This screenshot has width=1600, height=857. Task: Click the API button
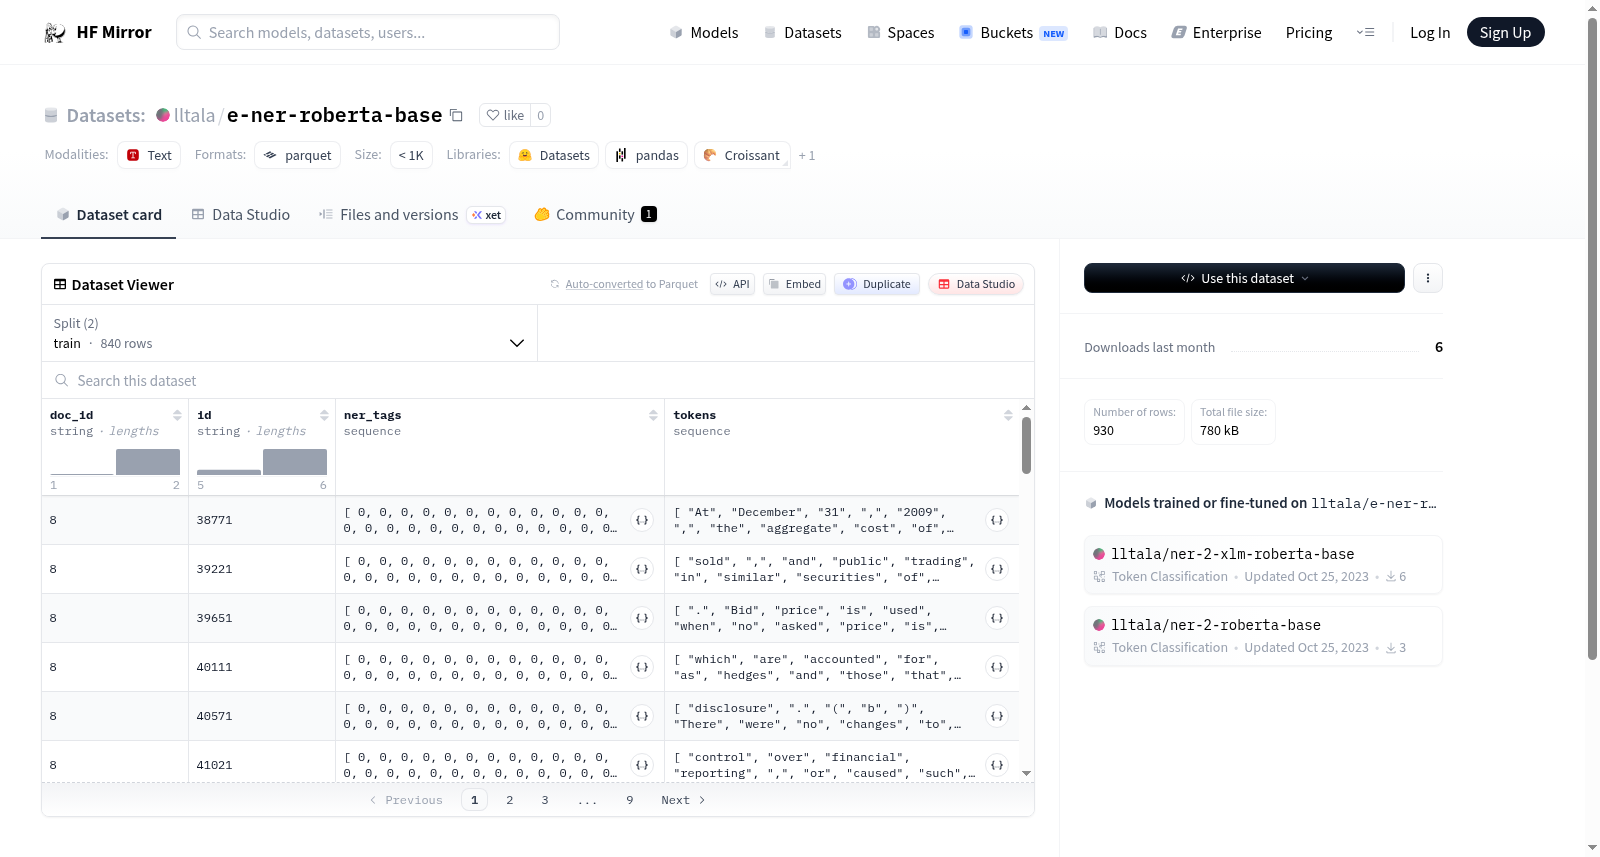733,284
